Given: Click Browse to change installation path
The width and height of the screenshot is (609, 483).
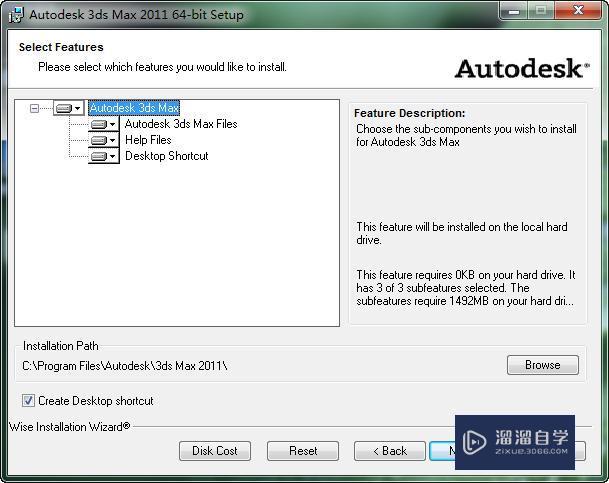Looking at the screenshot, I should [543, 365].
